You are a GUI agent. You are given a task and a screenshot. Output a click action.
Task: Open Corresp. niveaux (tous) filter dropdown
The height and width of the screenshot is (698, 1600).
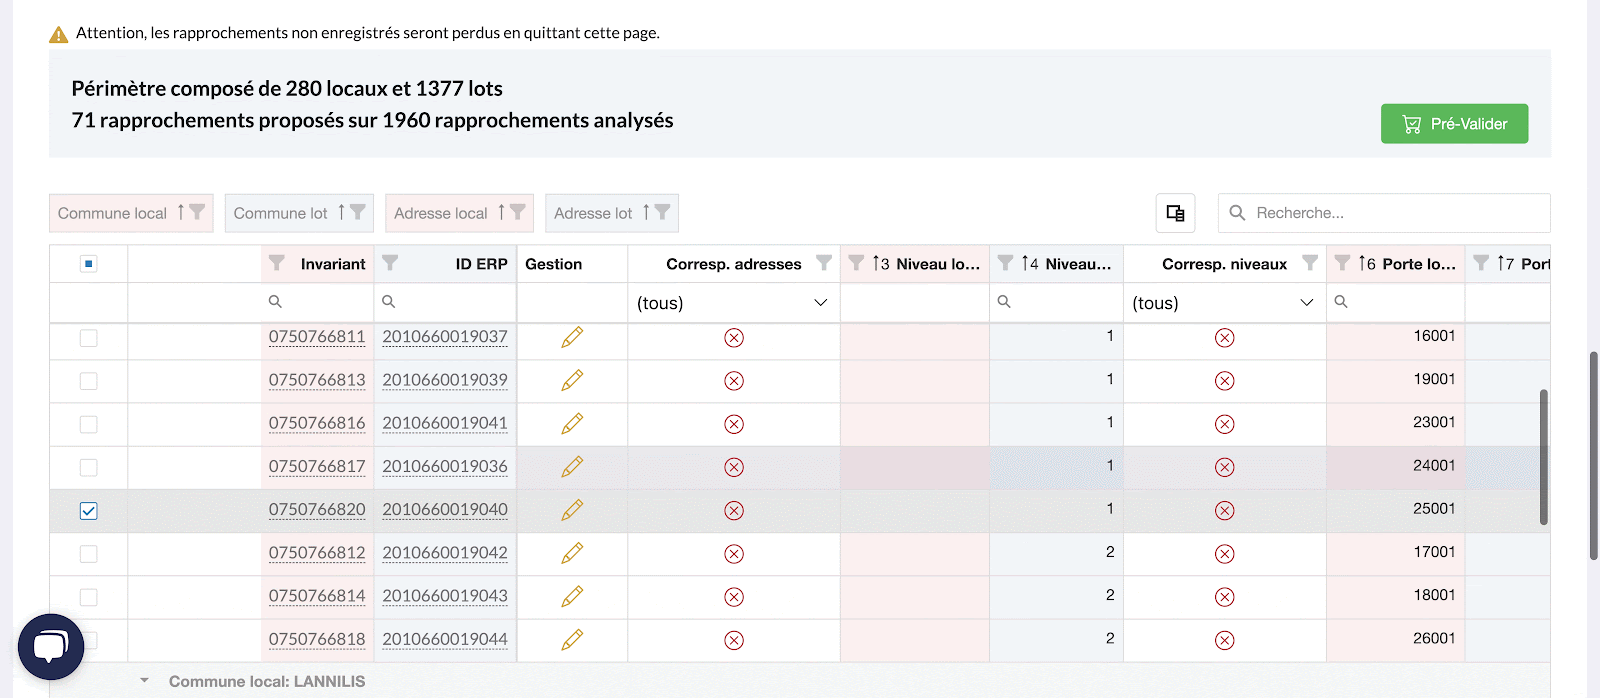pyautogui.click(x=1223, y=303)
